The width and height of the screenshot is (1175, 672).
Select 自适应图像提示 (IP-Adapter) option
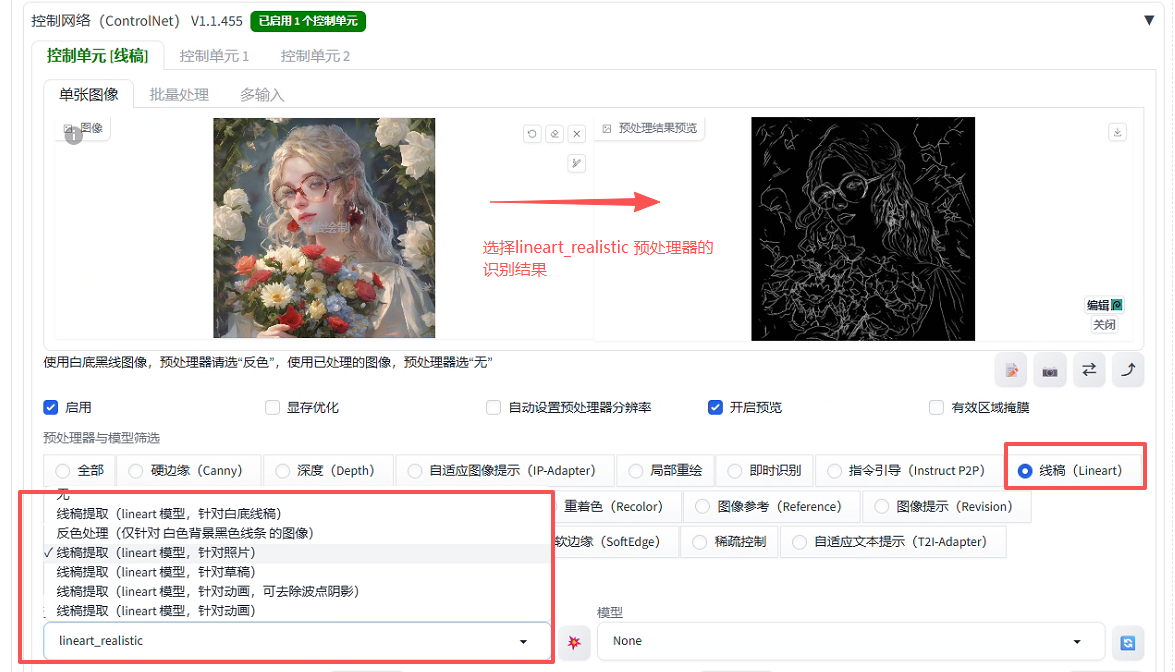pyautogui.click(x=505, y=470)
